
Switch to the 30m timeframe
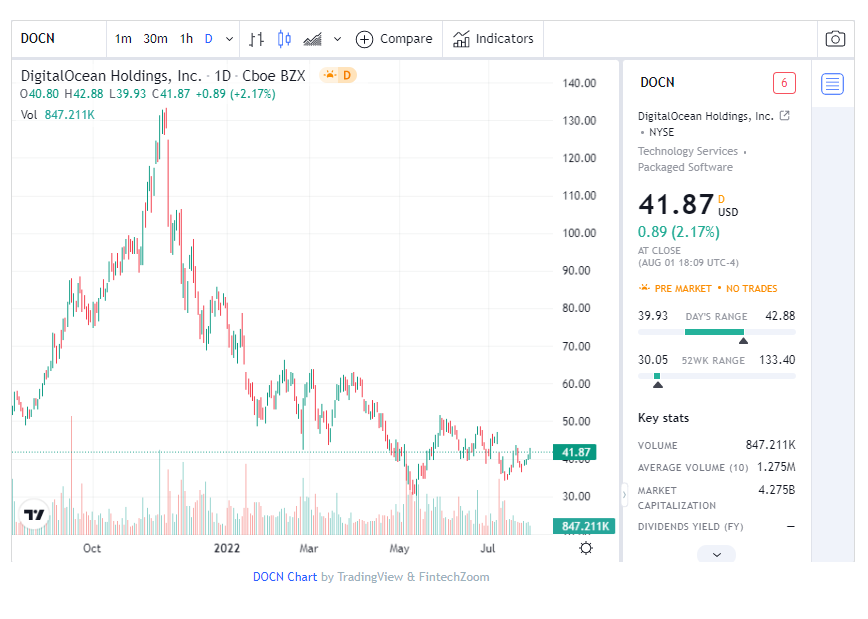pos(155,39)
